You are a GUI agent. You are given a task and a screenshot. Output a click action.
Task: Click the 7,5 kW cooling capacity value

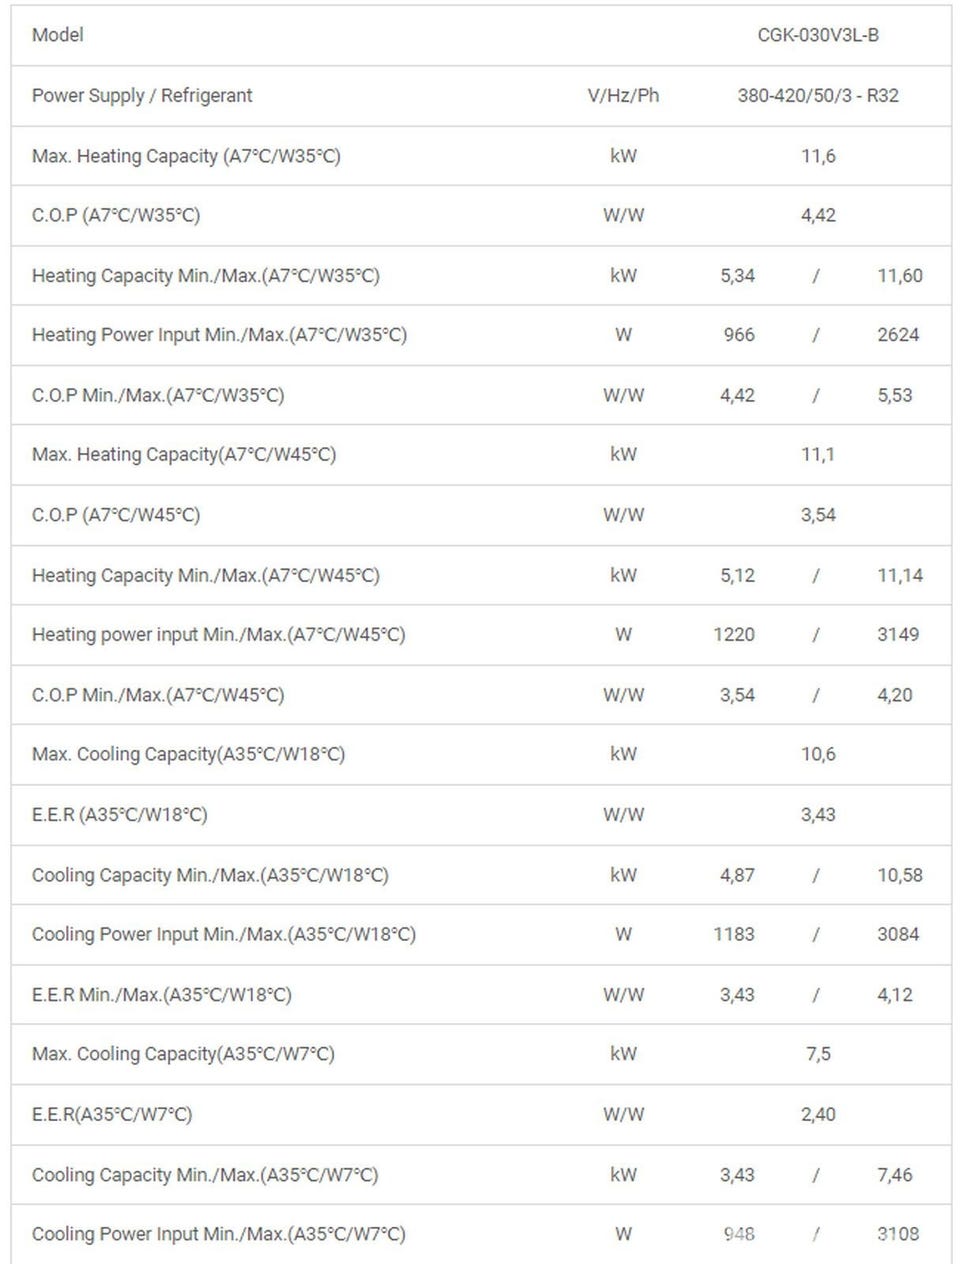click(817, 1054)
